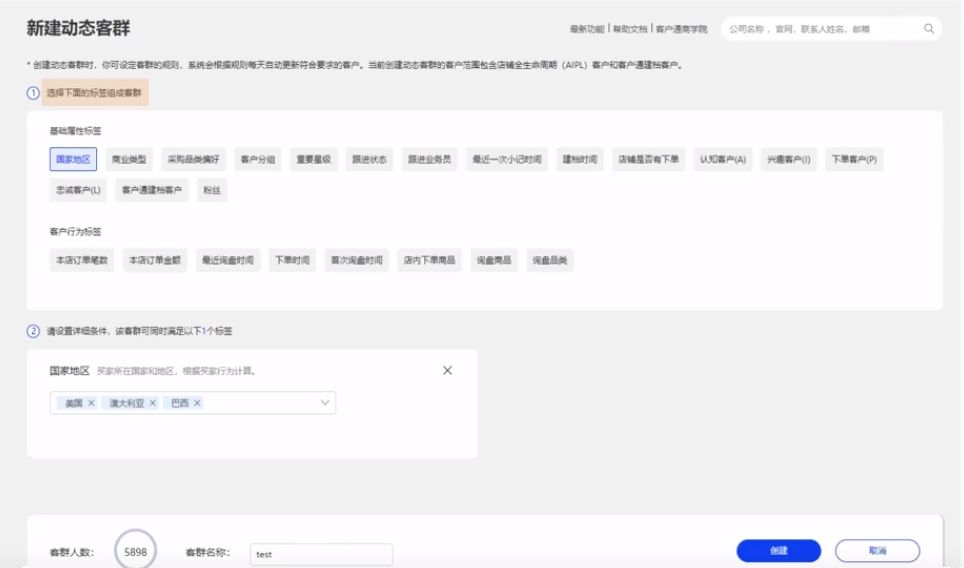Viewport: 964px width, 568px height.
Task: Choose the 本店订单金额 behavior tag
Action: (155, 260)
